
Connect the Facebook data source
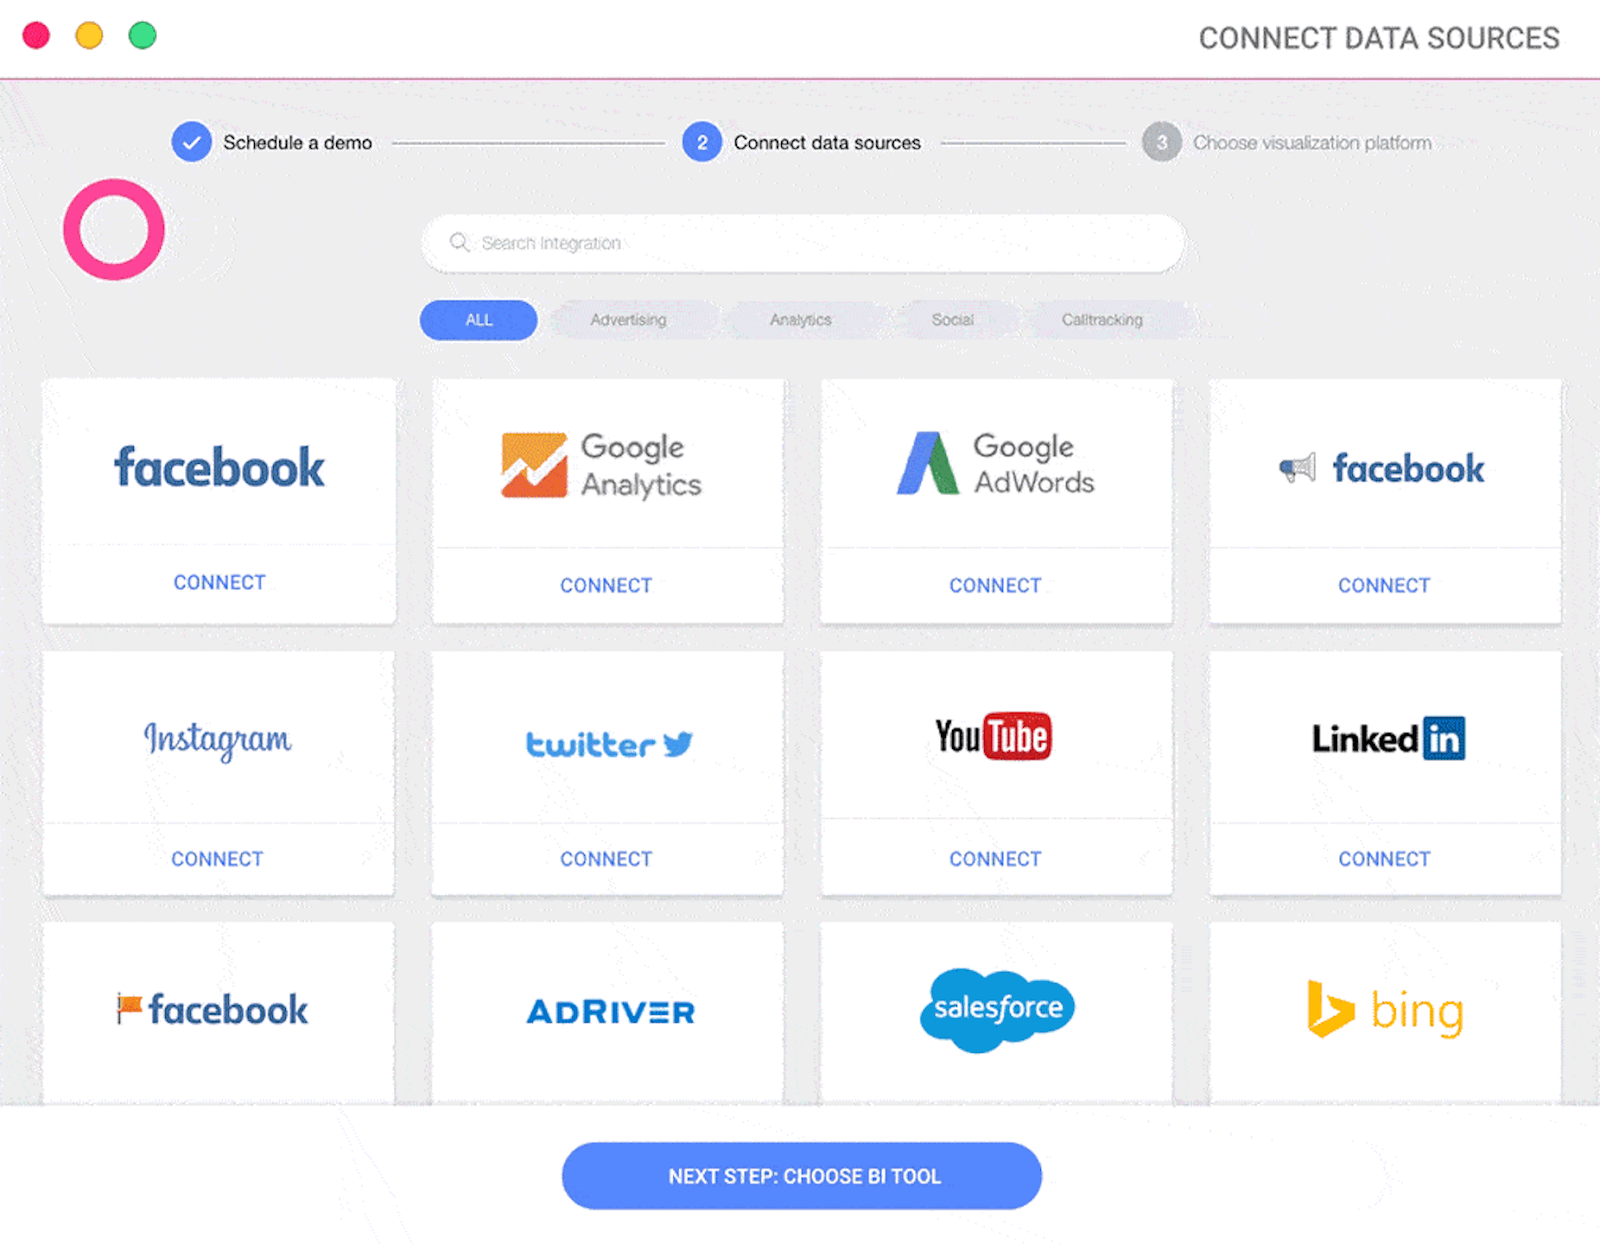(219, 581)
